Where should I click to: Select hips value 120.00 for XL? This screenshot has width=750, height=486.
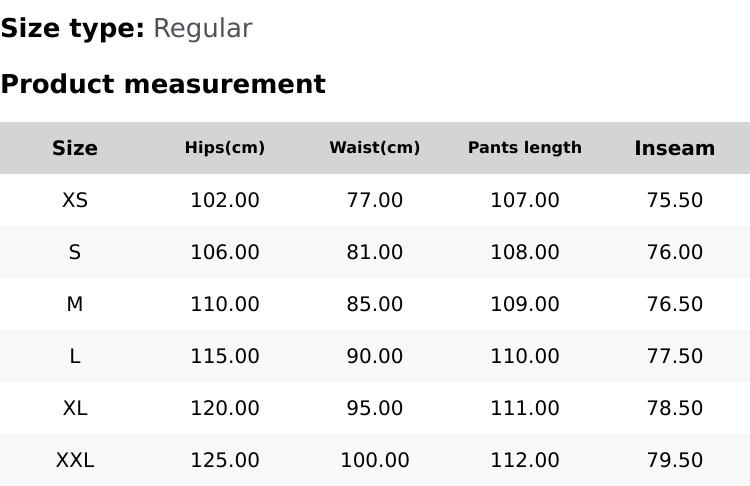click(x=225, y=408)
